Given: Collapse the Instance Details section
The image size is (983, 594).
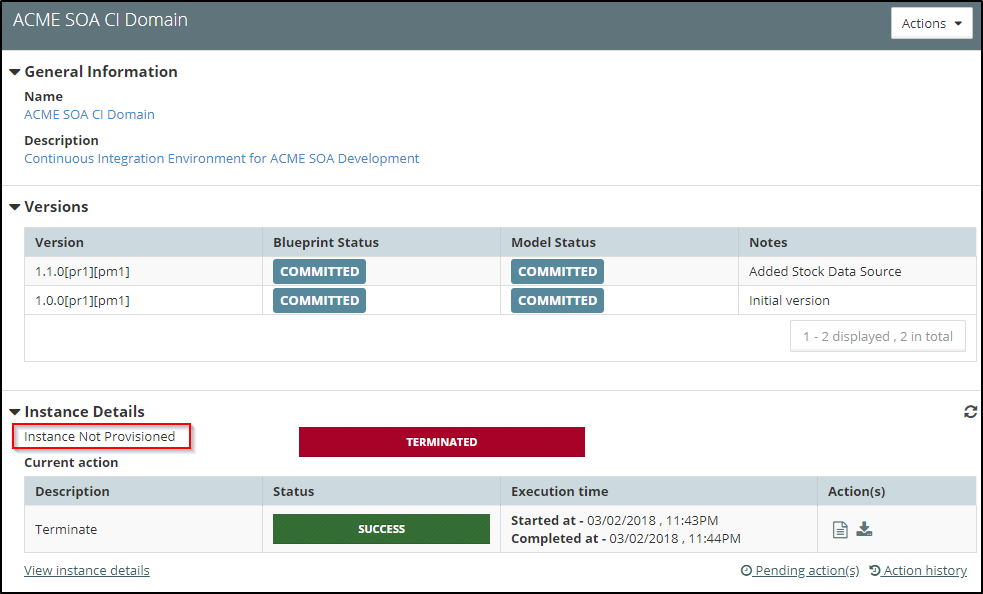Looking at the screenshot, I should pos(15,412).
